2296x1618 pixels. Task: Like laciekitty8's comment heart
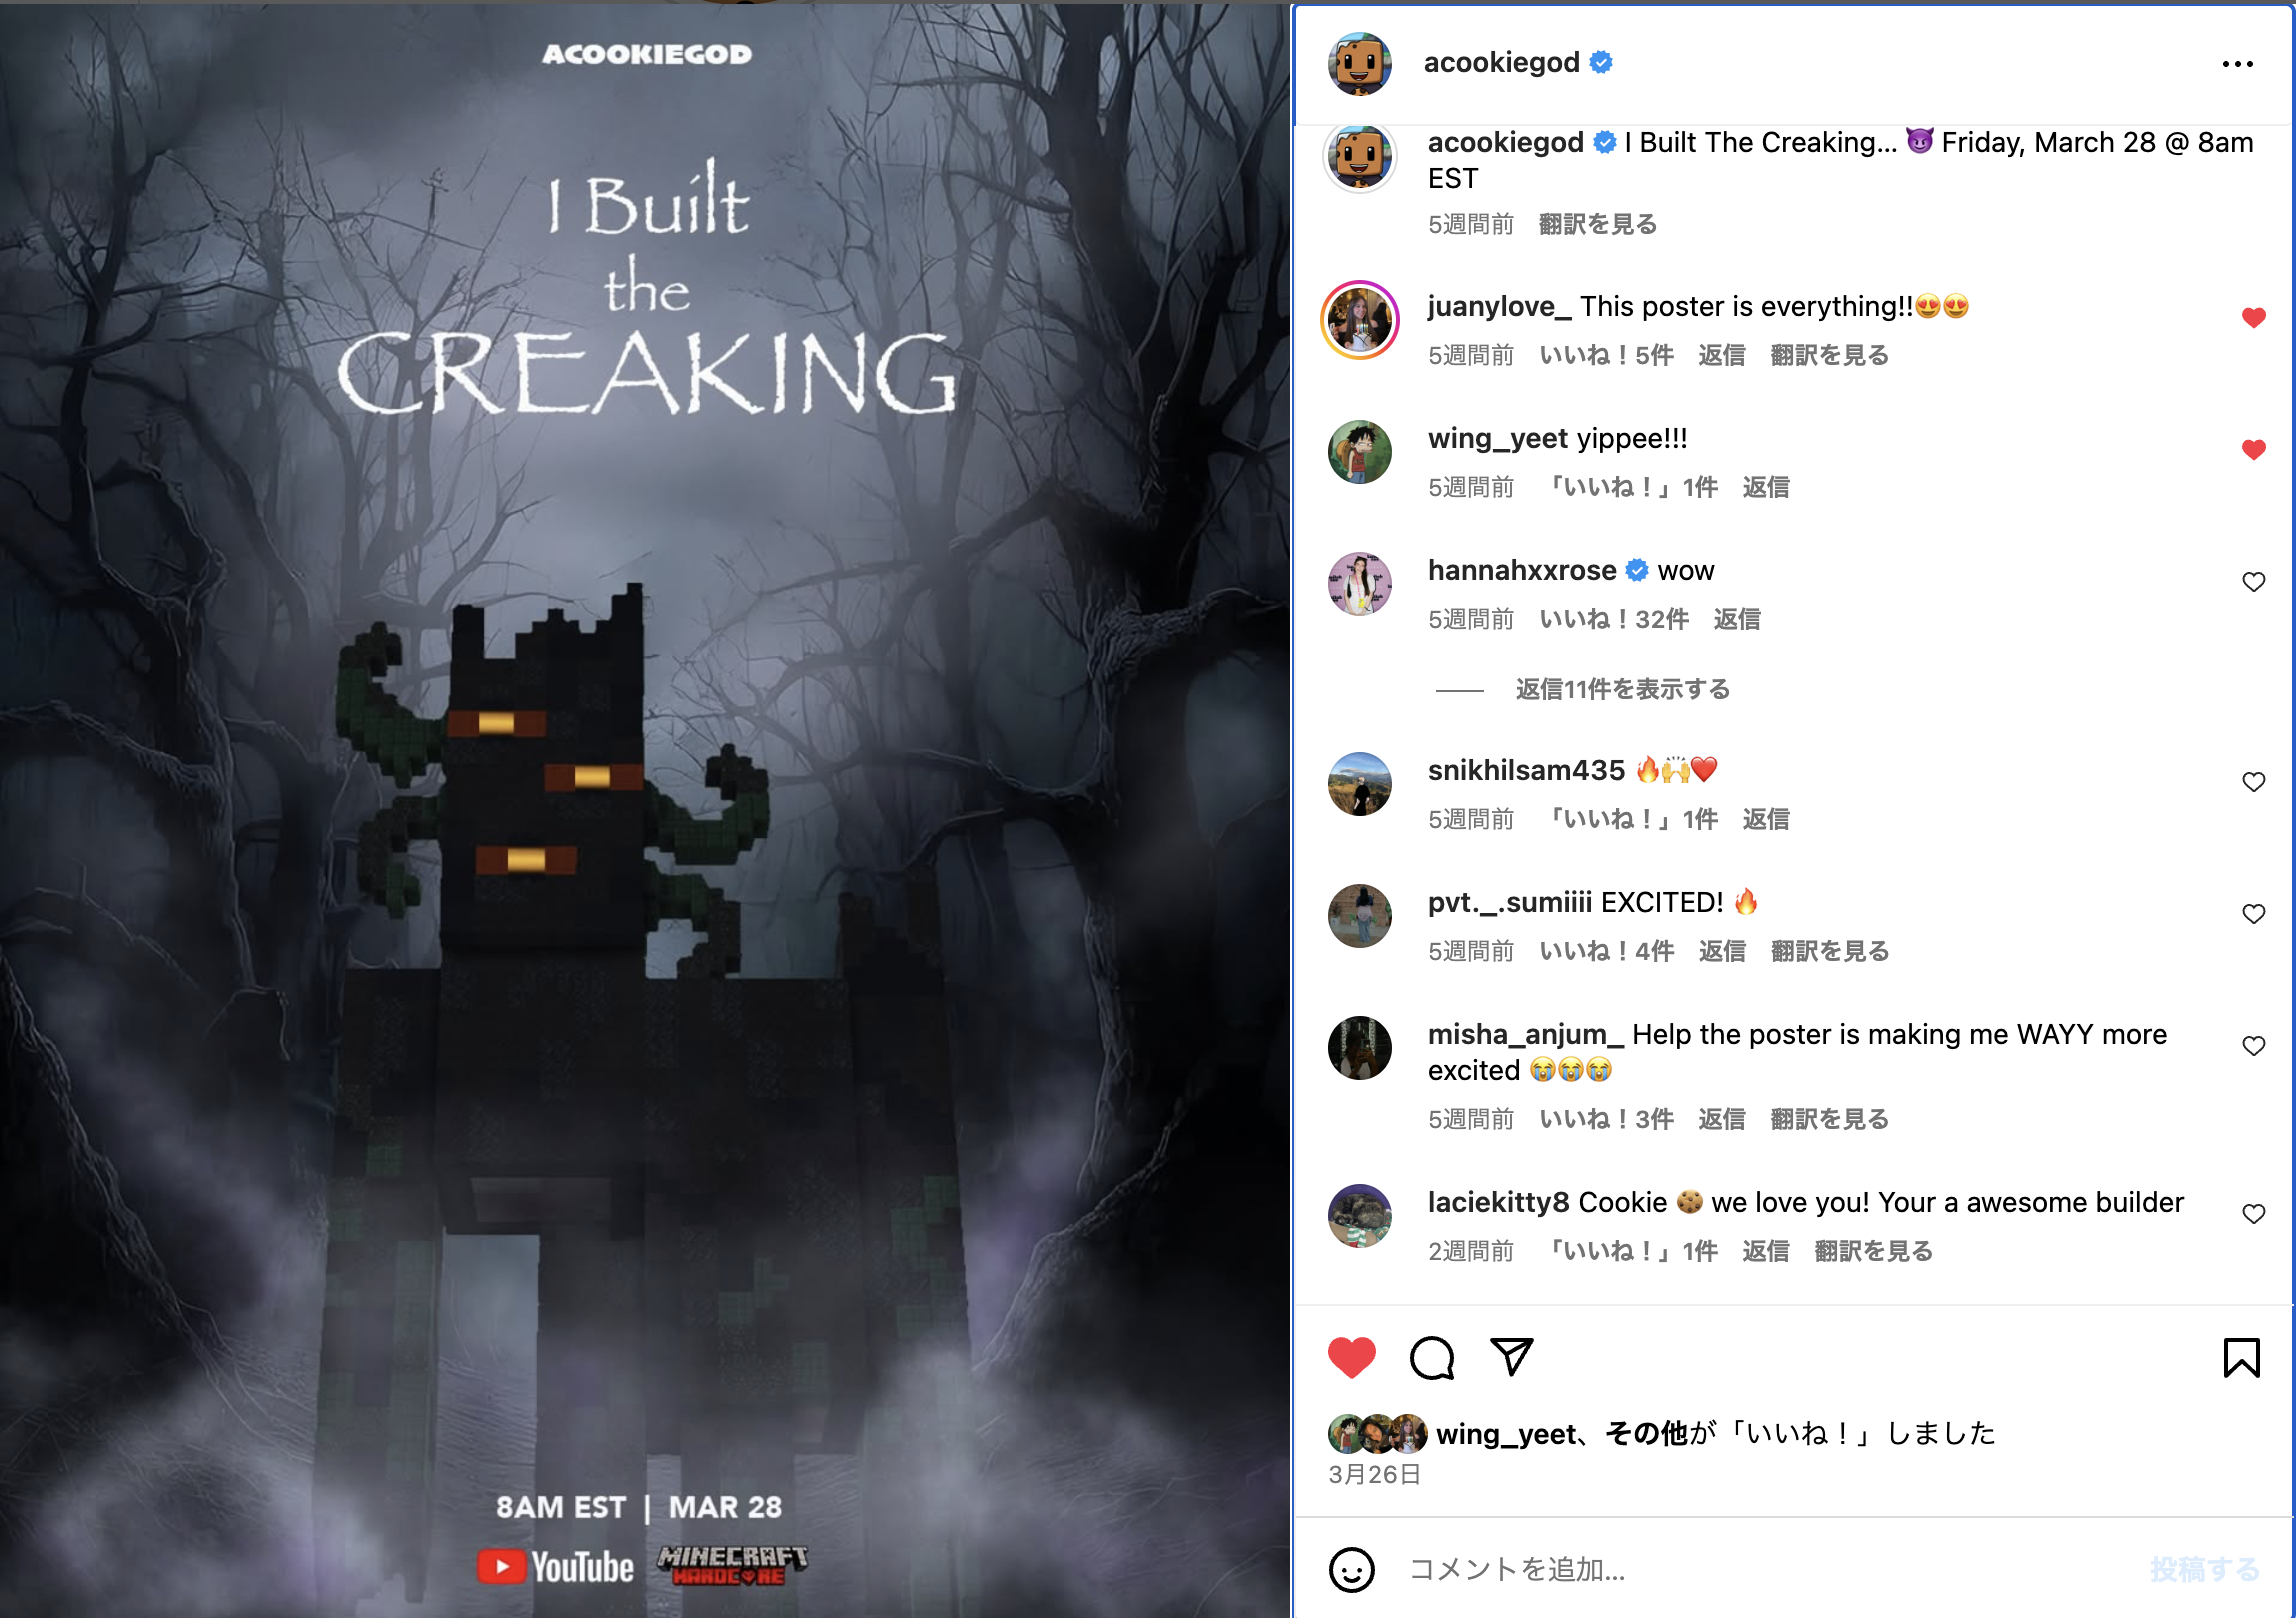pyautogui.click(x=2253, y=1214)
